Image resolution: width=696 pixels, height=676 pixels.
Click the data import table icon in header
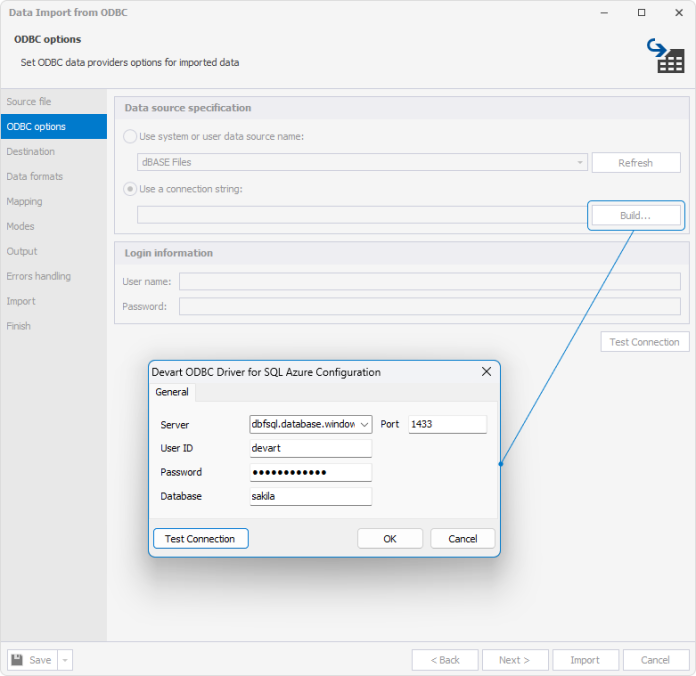coord(665,56)
